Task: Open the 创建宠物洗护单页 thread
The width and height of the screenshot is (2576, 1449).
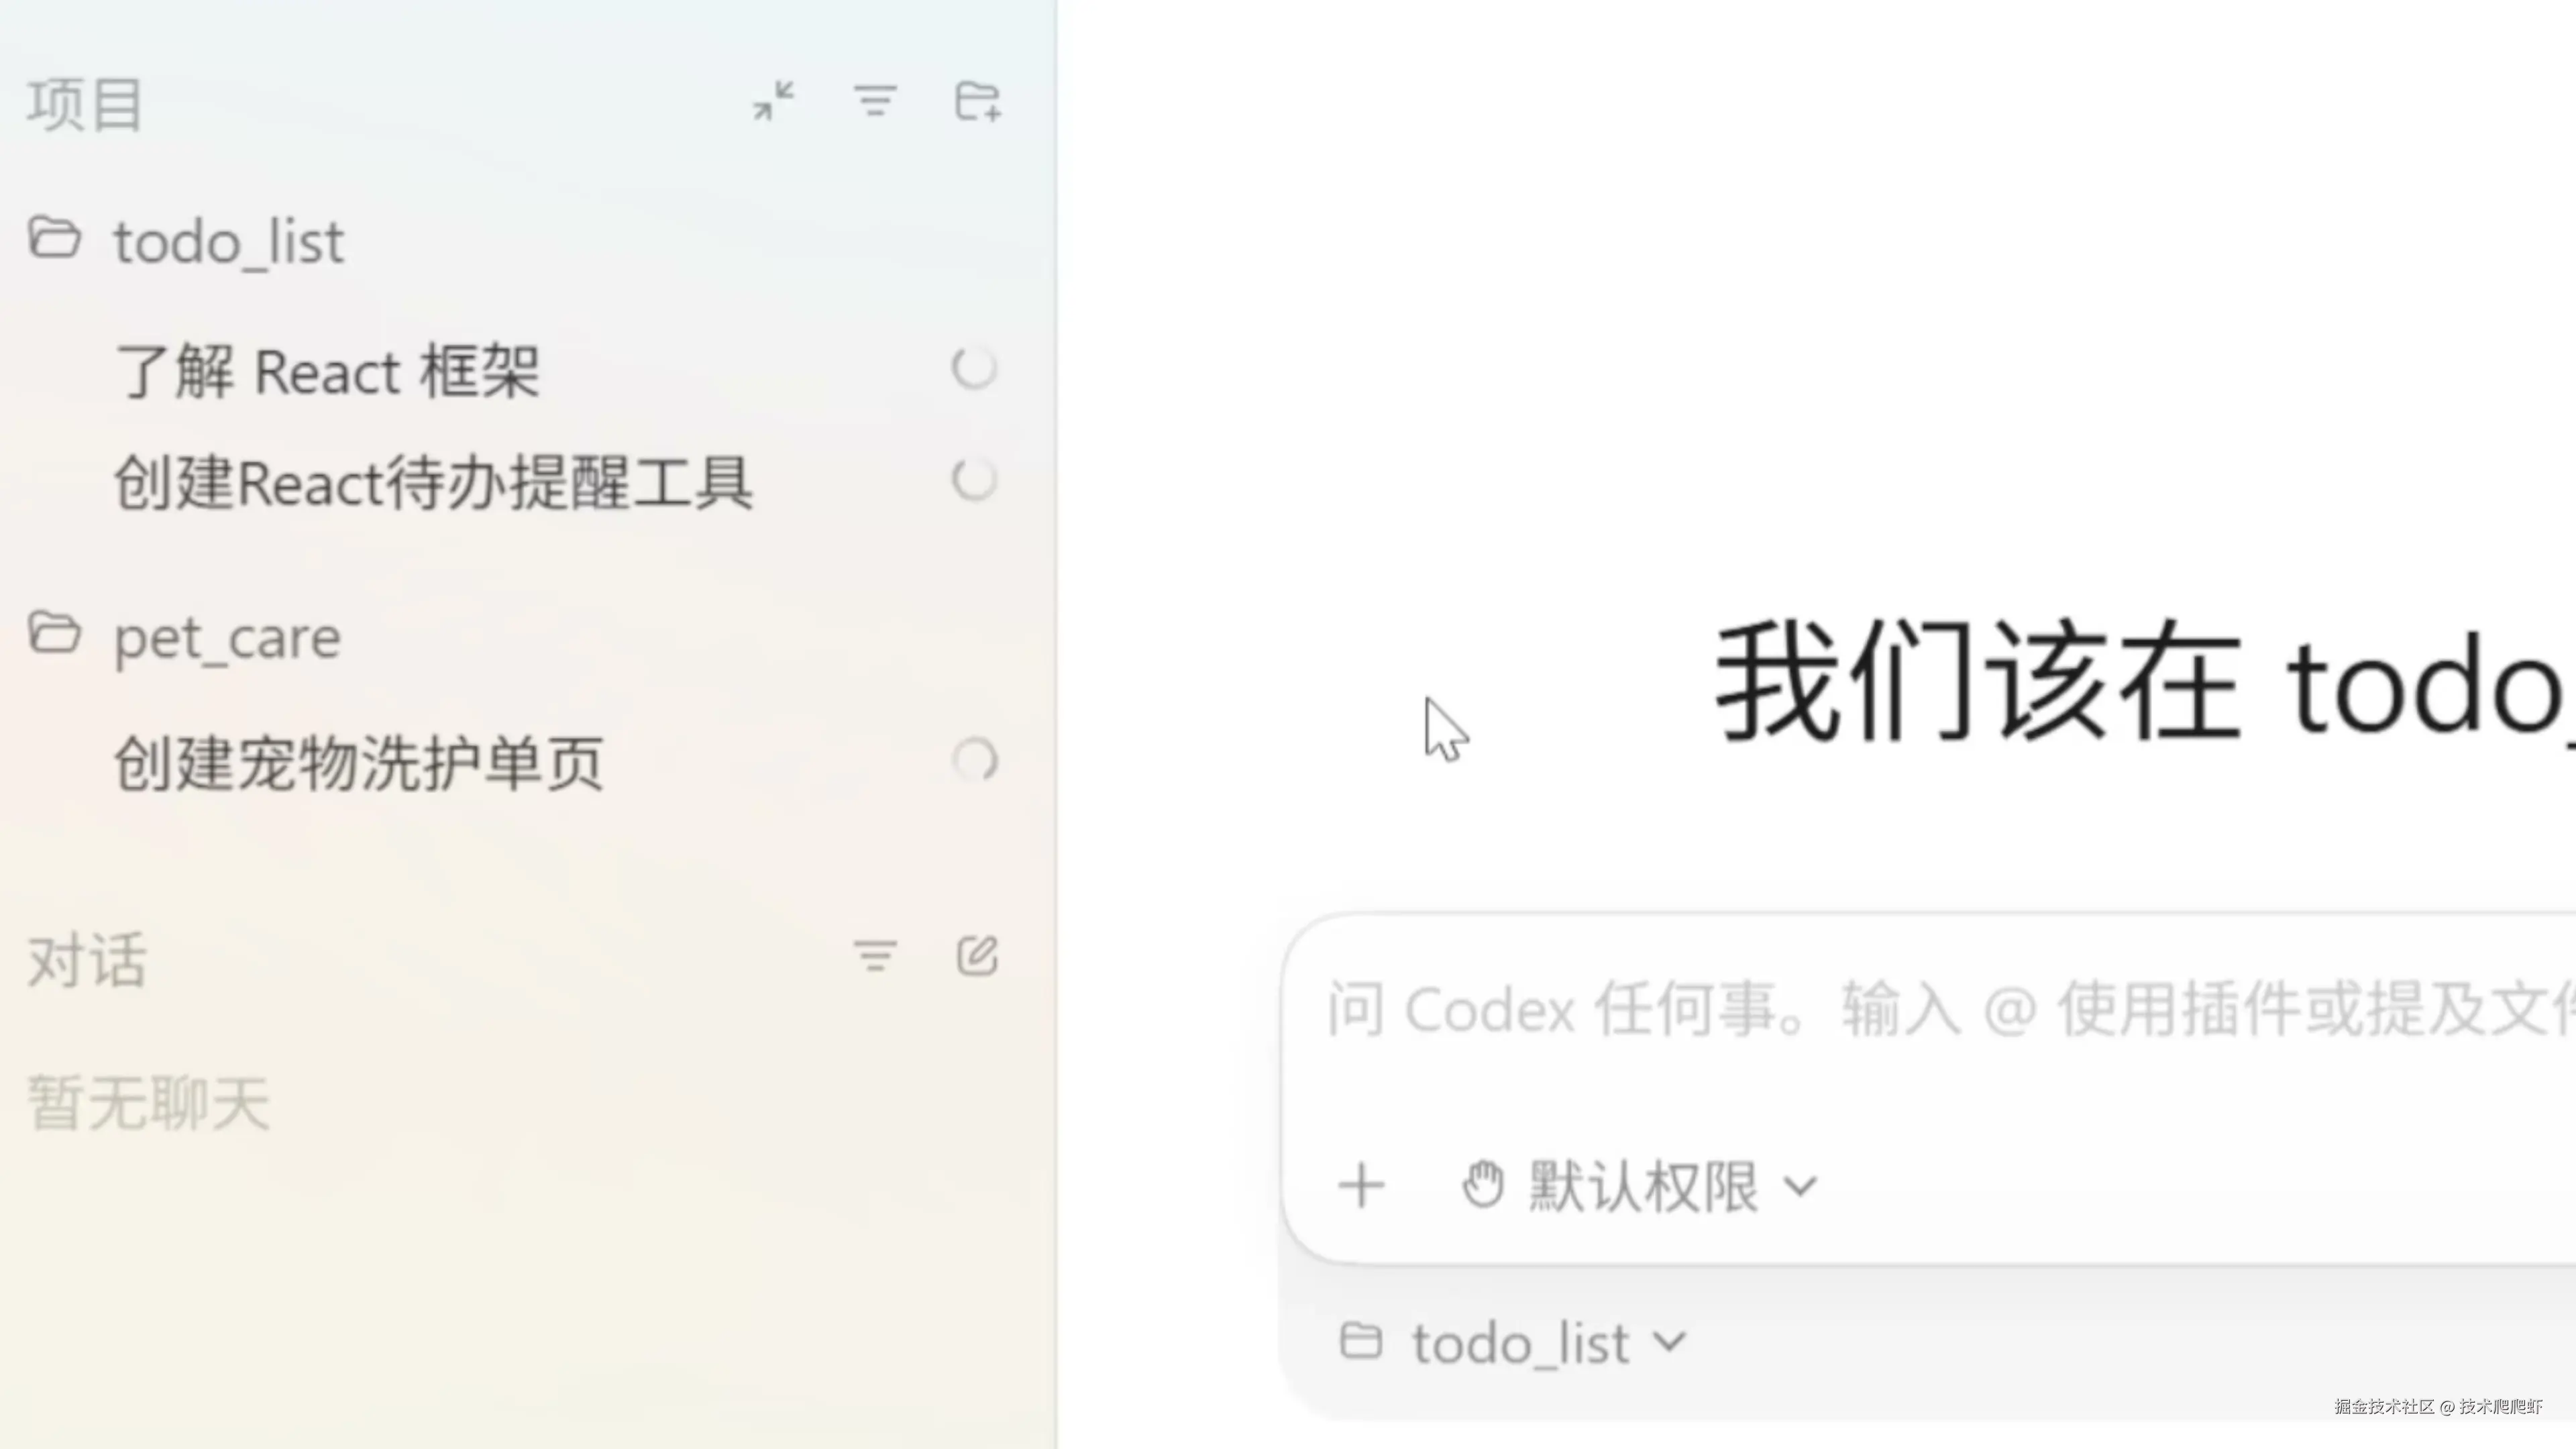Action: 359,763
